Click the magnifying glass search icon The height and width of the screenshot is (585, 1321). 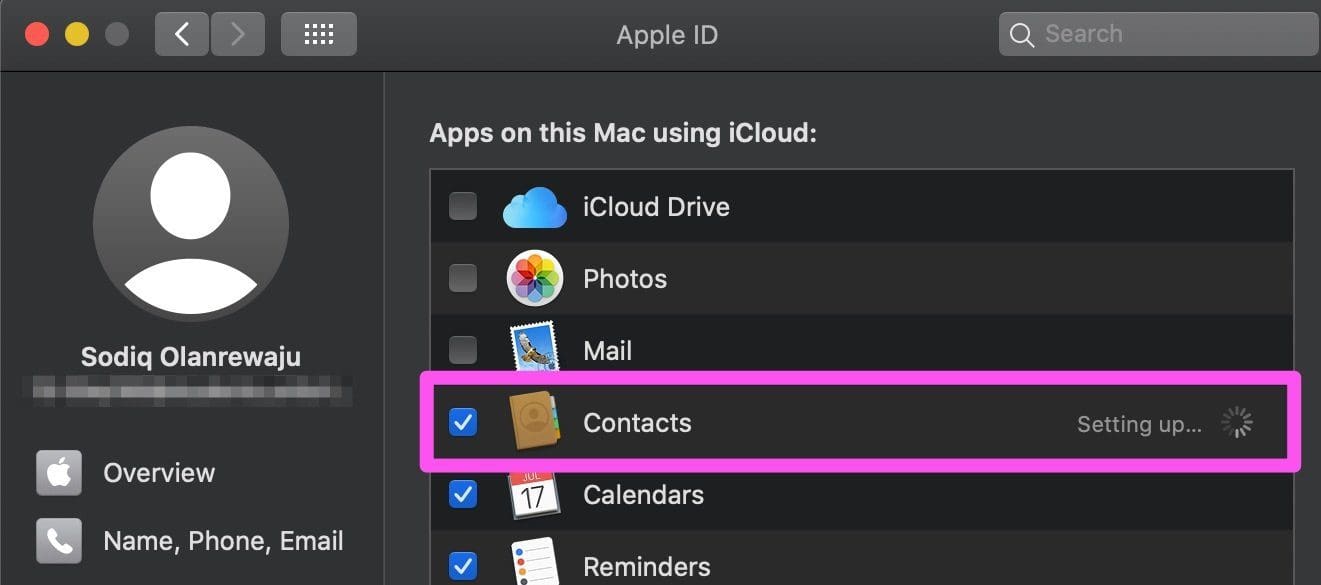pyautogui.click(x=1021, y=35)
